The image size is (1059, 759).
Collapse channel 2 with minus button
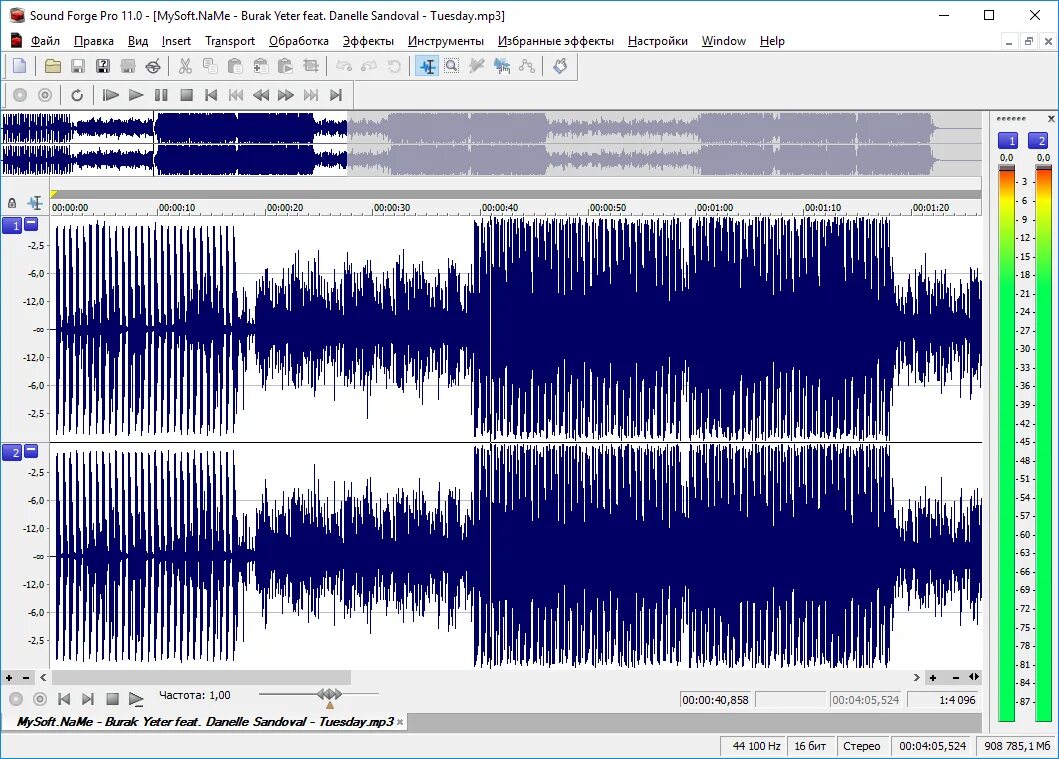click(x=31, y=450)
